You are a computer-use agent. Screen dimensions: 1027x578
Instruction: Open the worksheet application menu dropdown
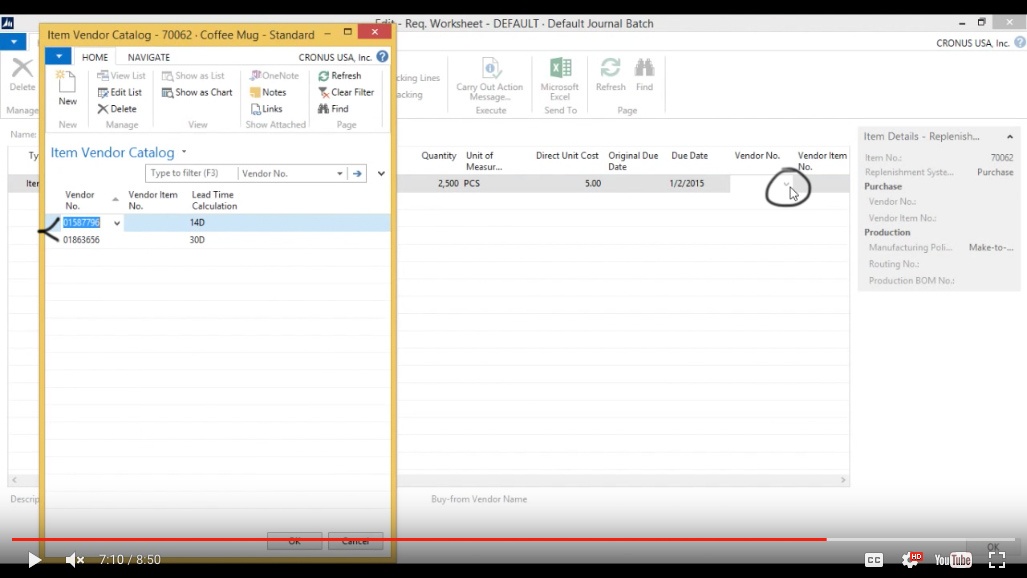click(x=13, y=42)
